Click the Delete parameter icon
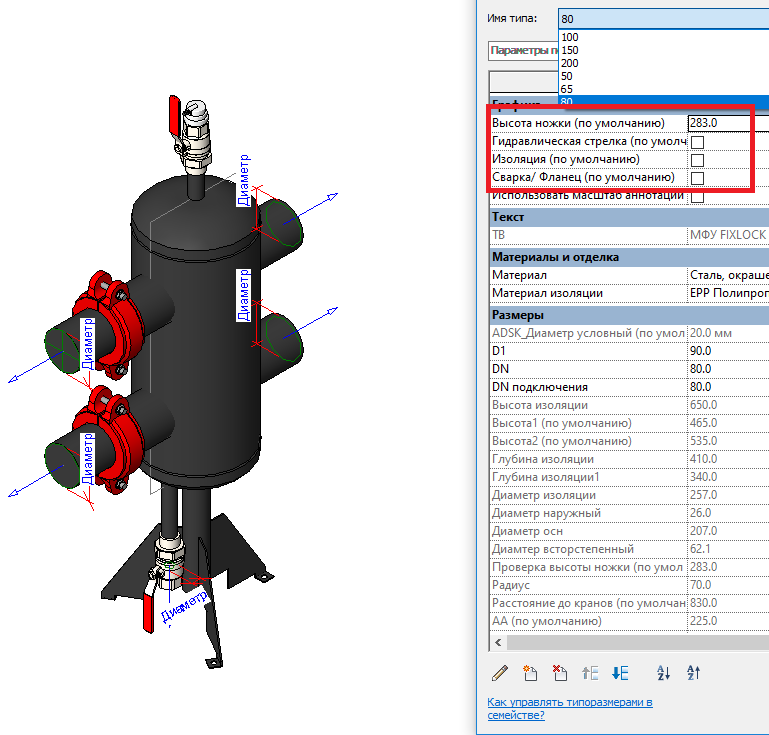Screen dimensions: 769x735 (560, 673)
